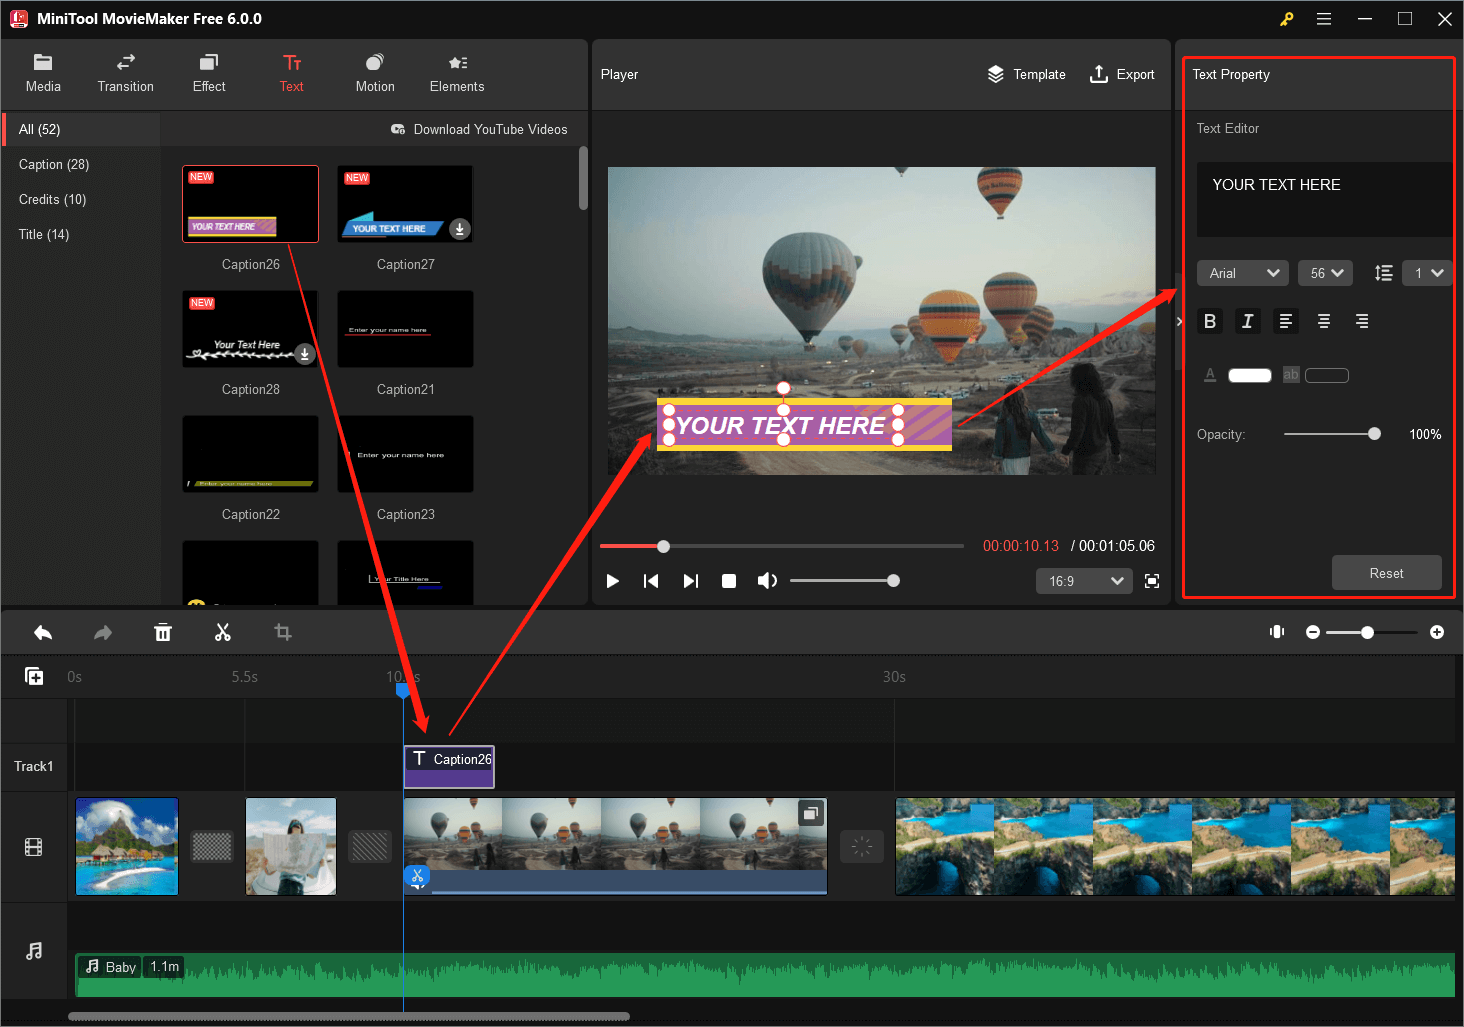Open the 16:9 aspect ratio dropdown
1464x1027 pixels.
click(1085, 581)
